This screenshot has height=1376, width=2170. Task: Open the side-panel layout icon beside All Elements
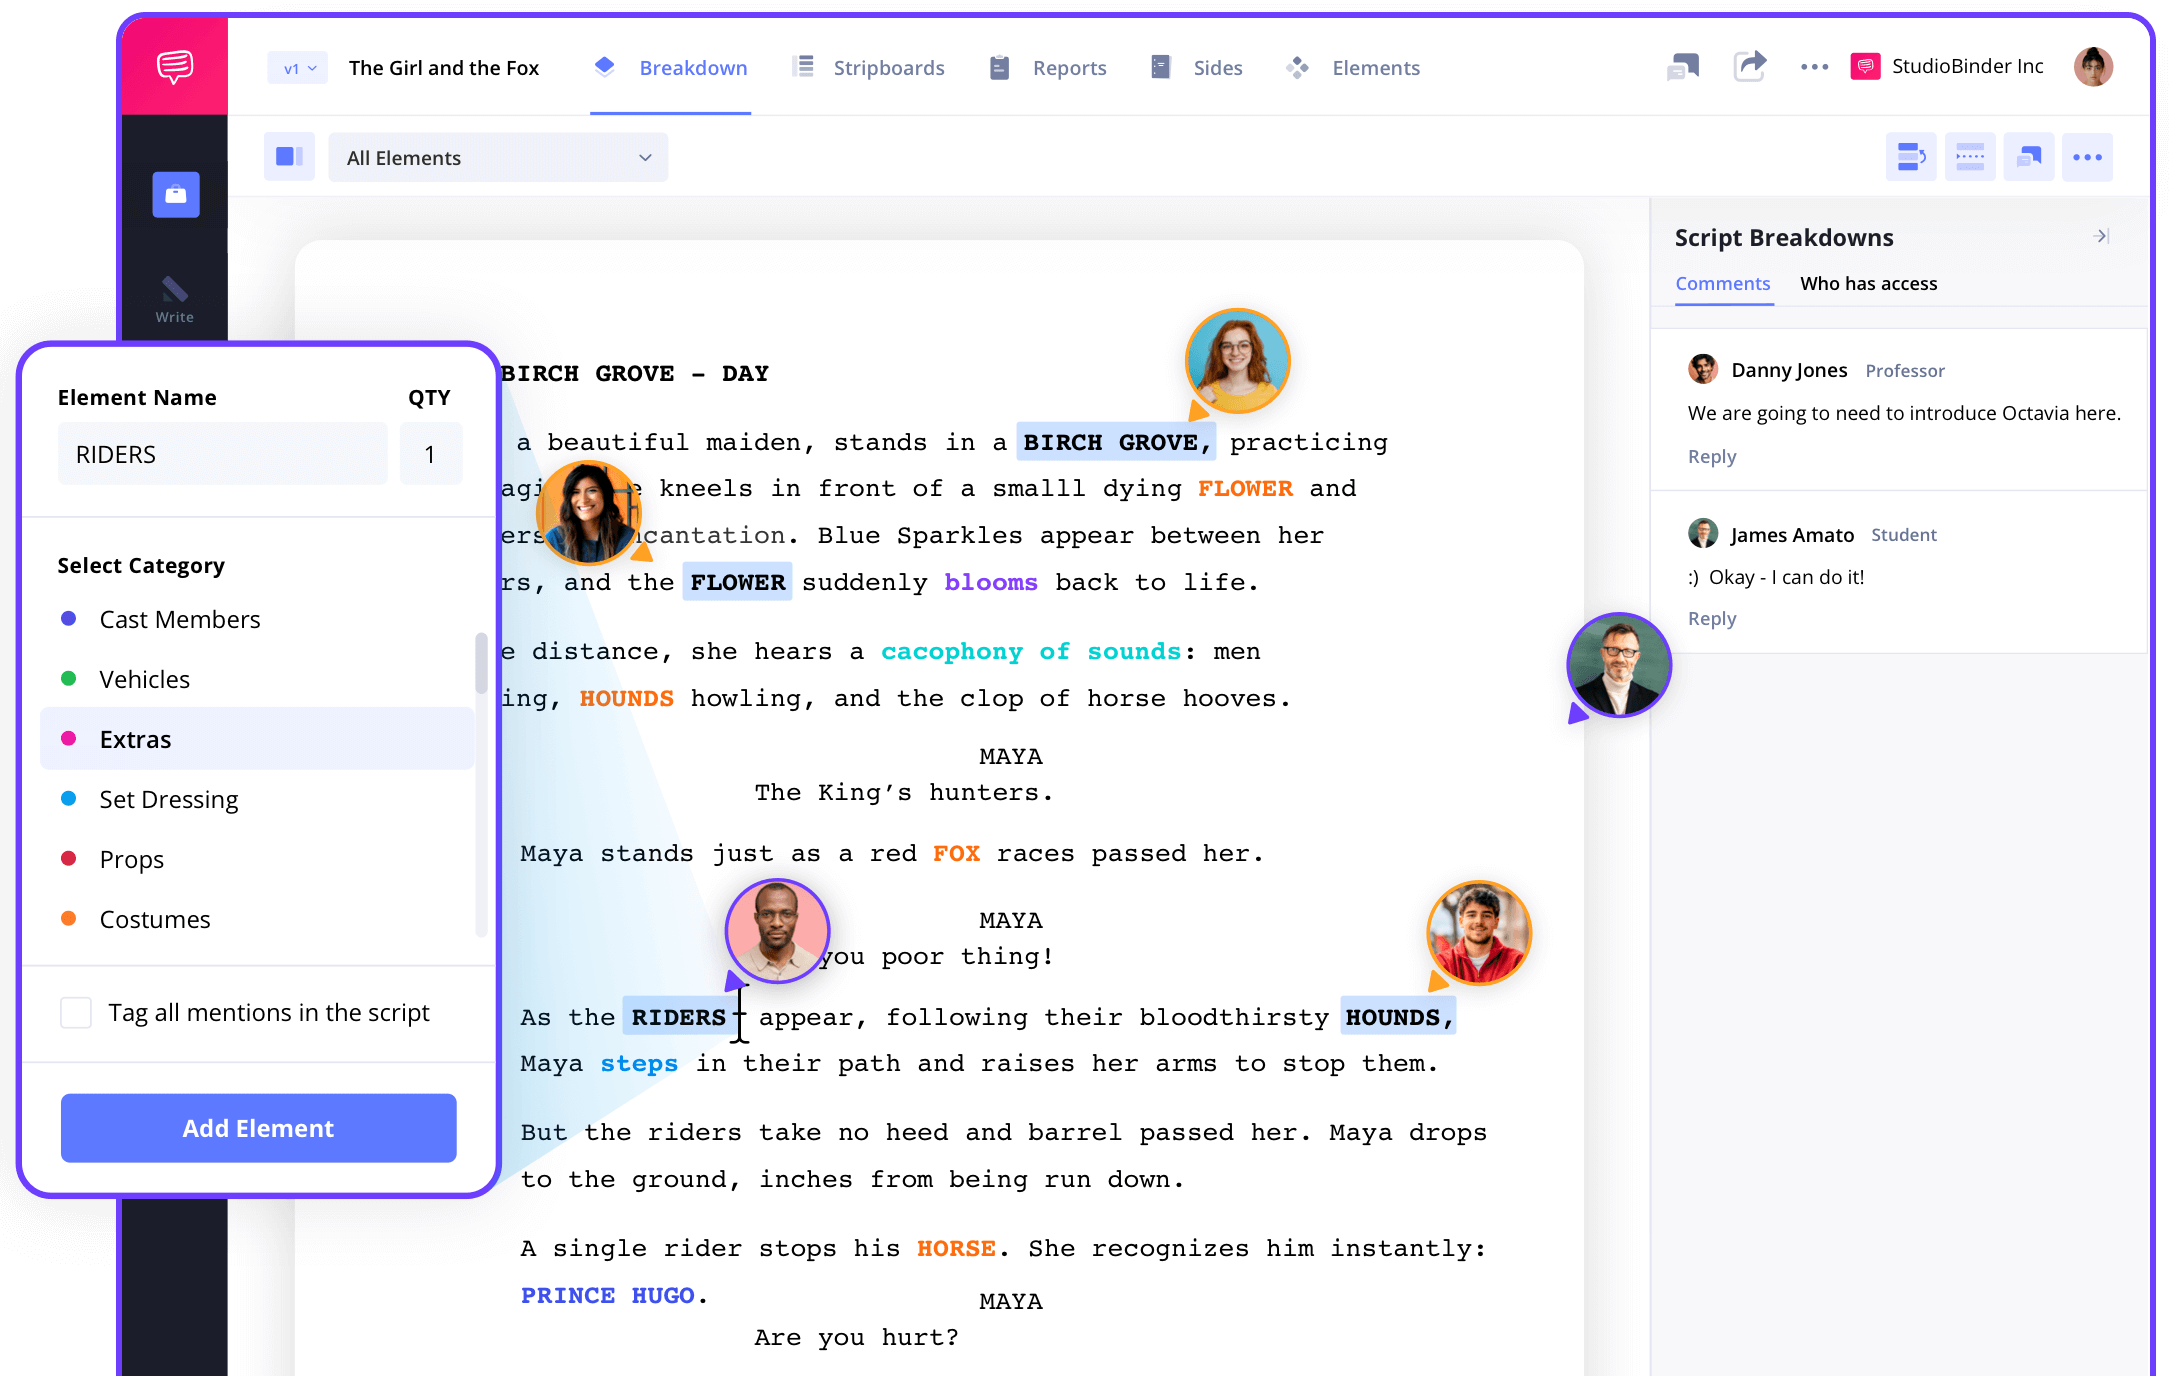click(x=289, y=157)
